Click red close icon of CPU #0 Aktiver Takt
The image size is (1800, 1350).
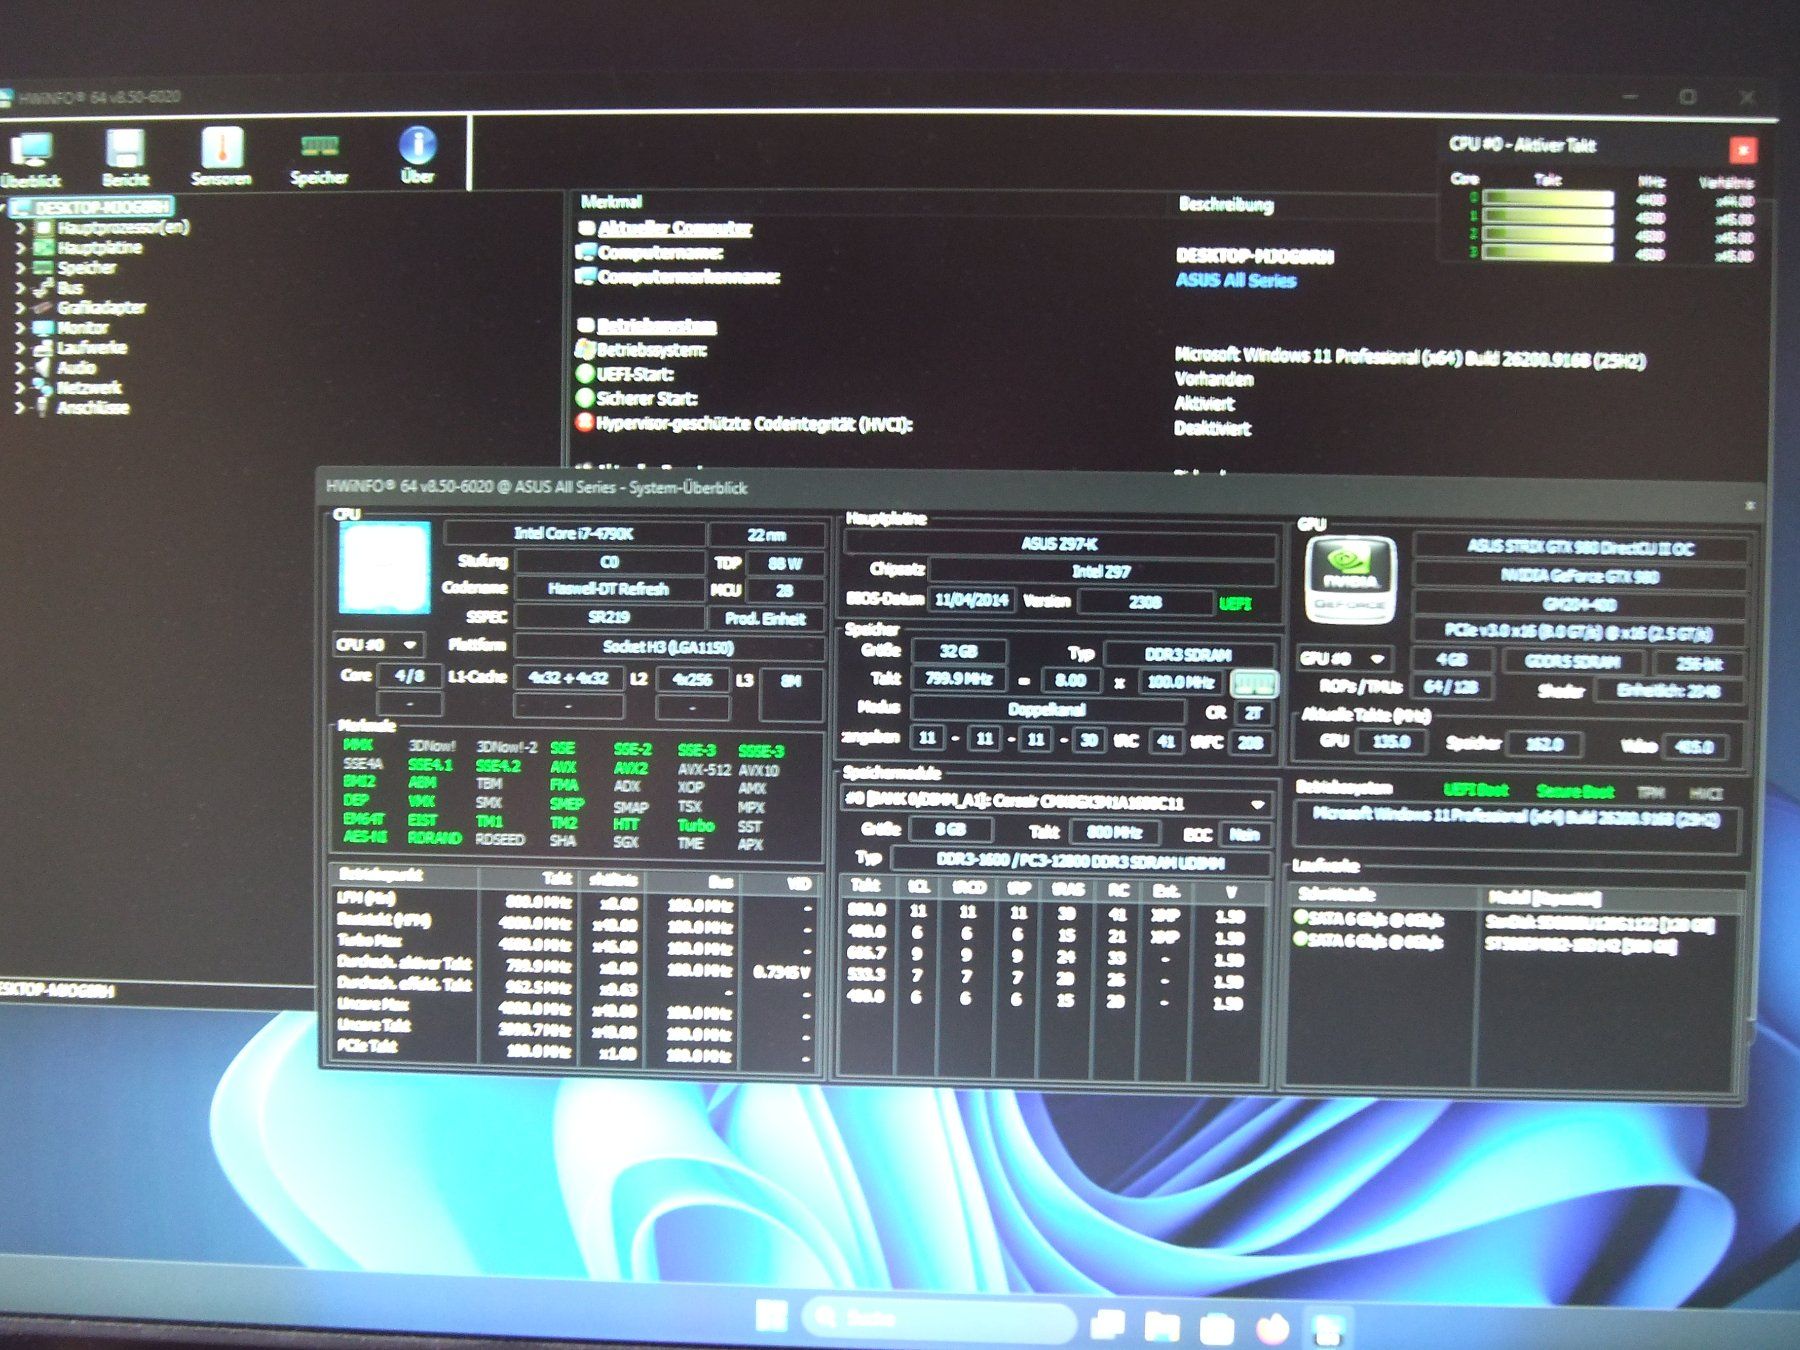[1743, 150]
